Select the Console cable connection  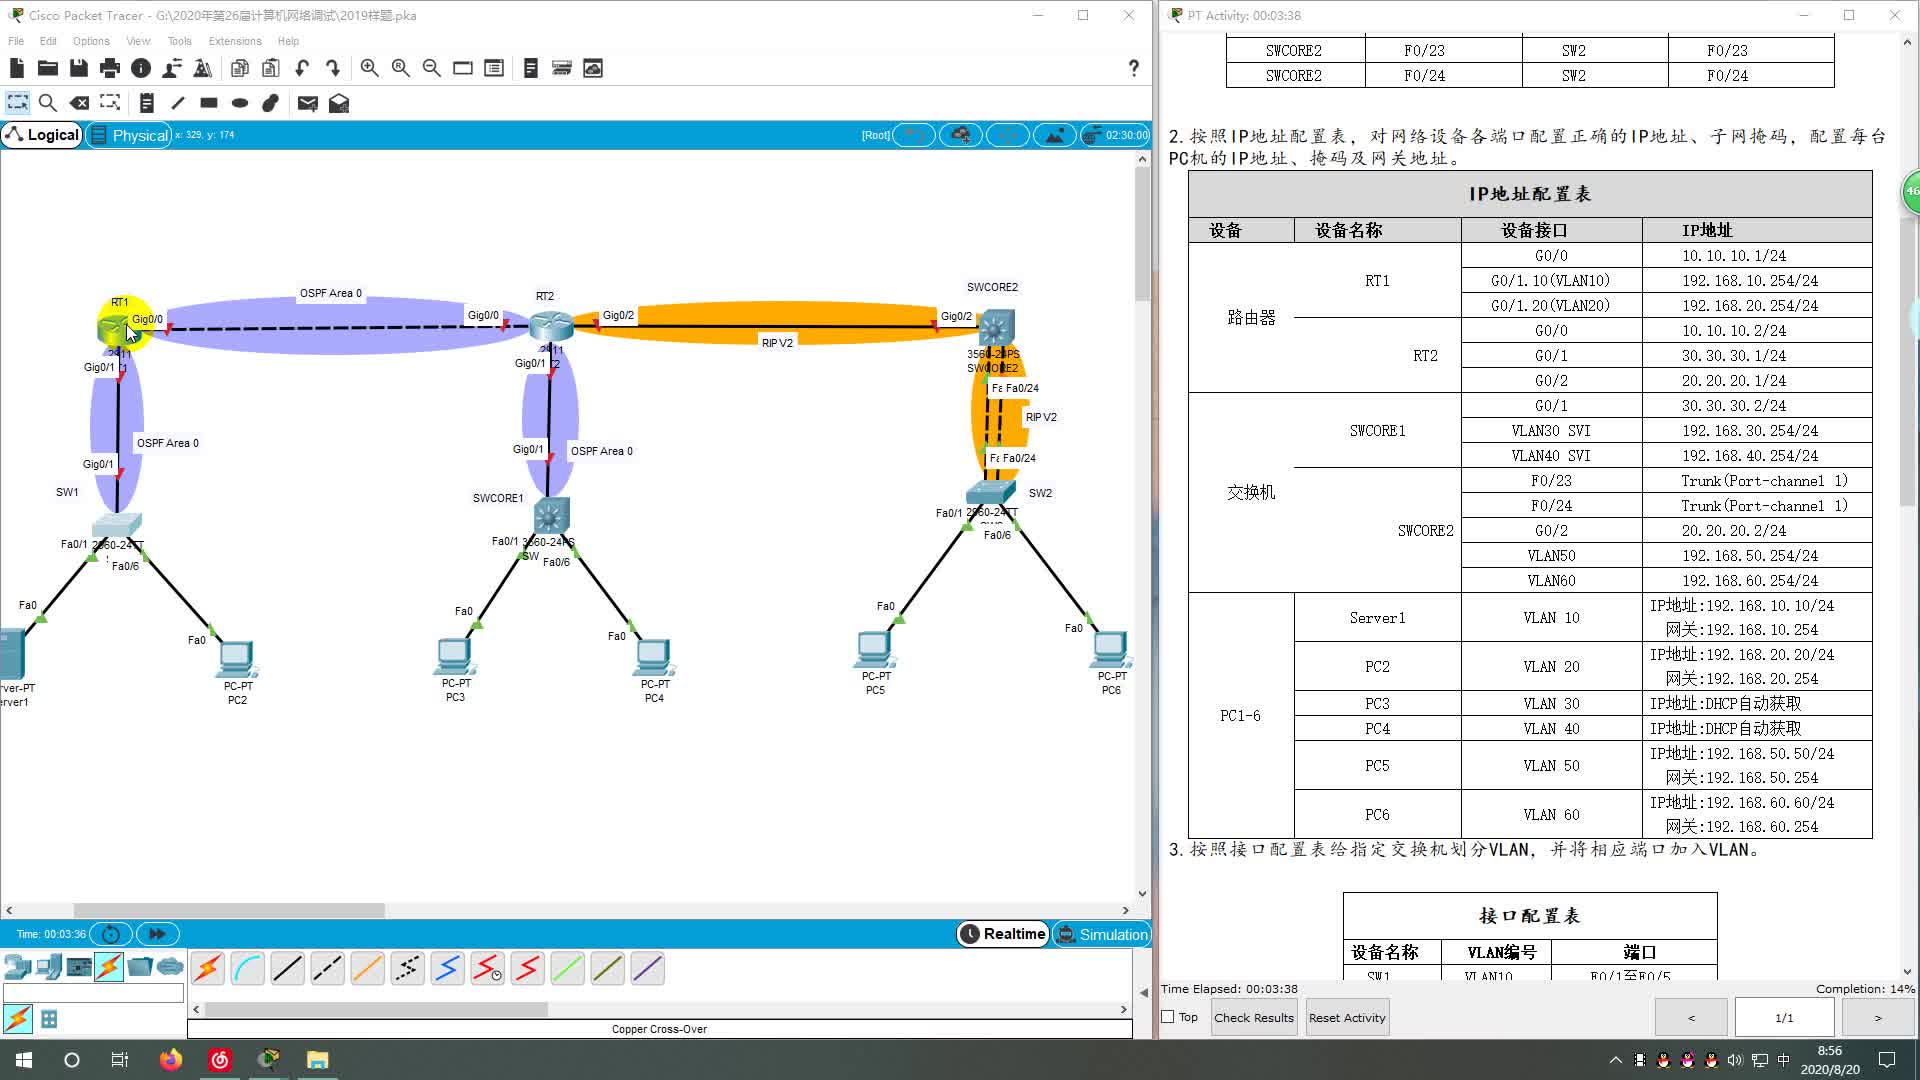[x=247, y=968]
